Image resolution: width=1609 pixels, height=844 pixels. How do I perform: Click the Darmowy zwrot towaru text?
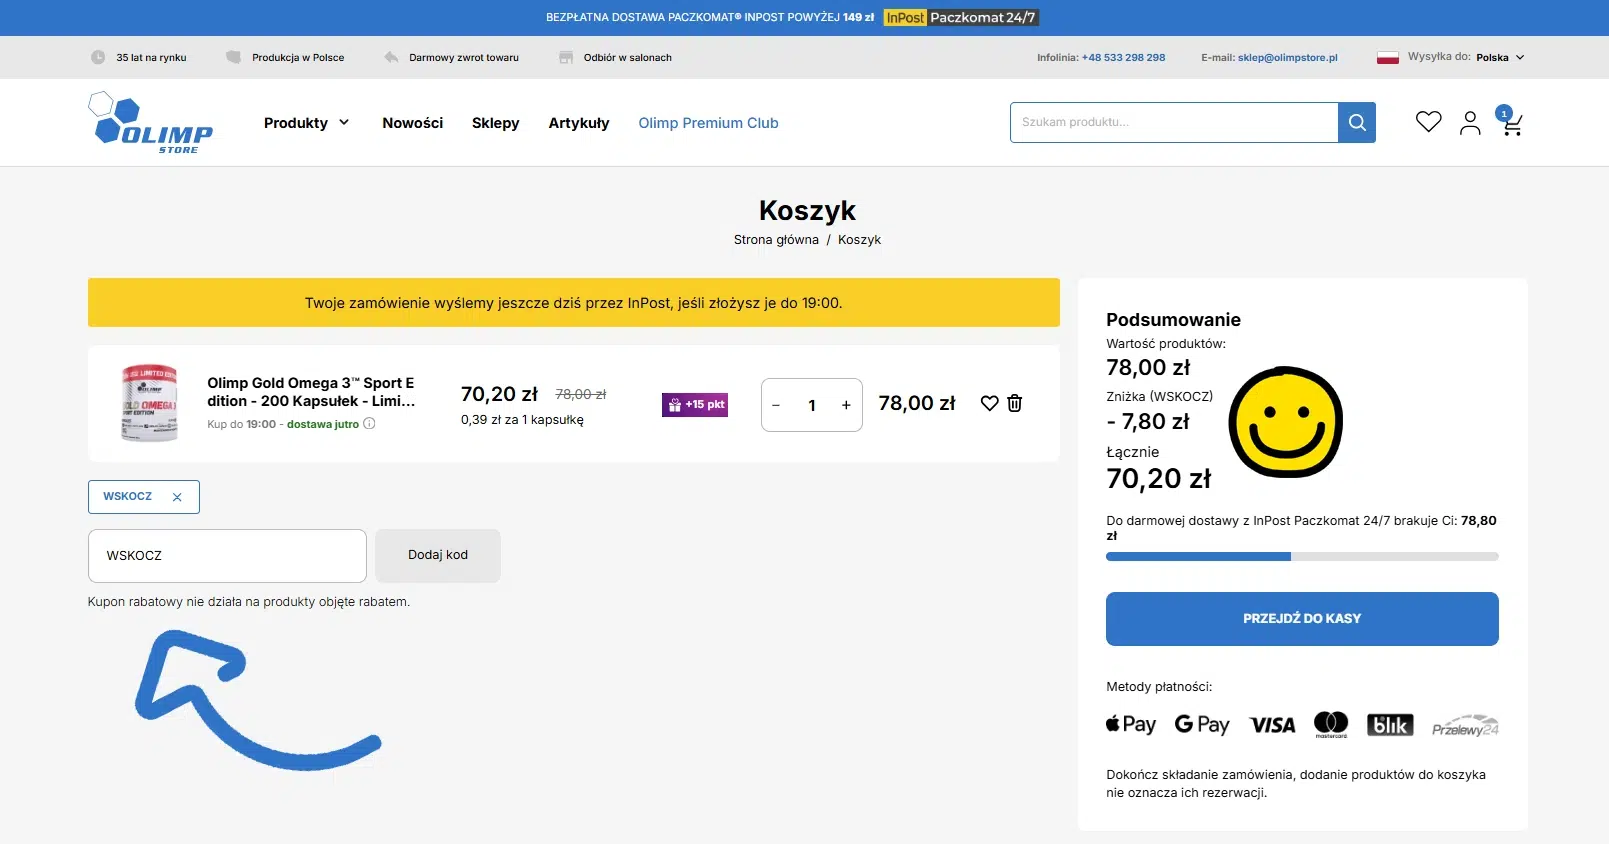464,58
